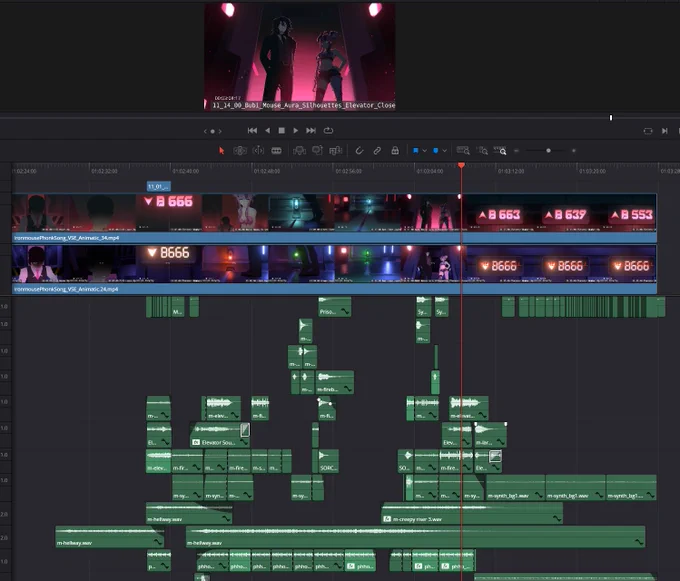Jump to the first frame

coord(252,131)
